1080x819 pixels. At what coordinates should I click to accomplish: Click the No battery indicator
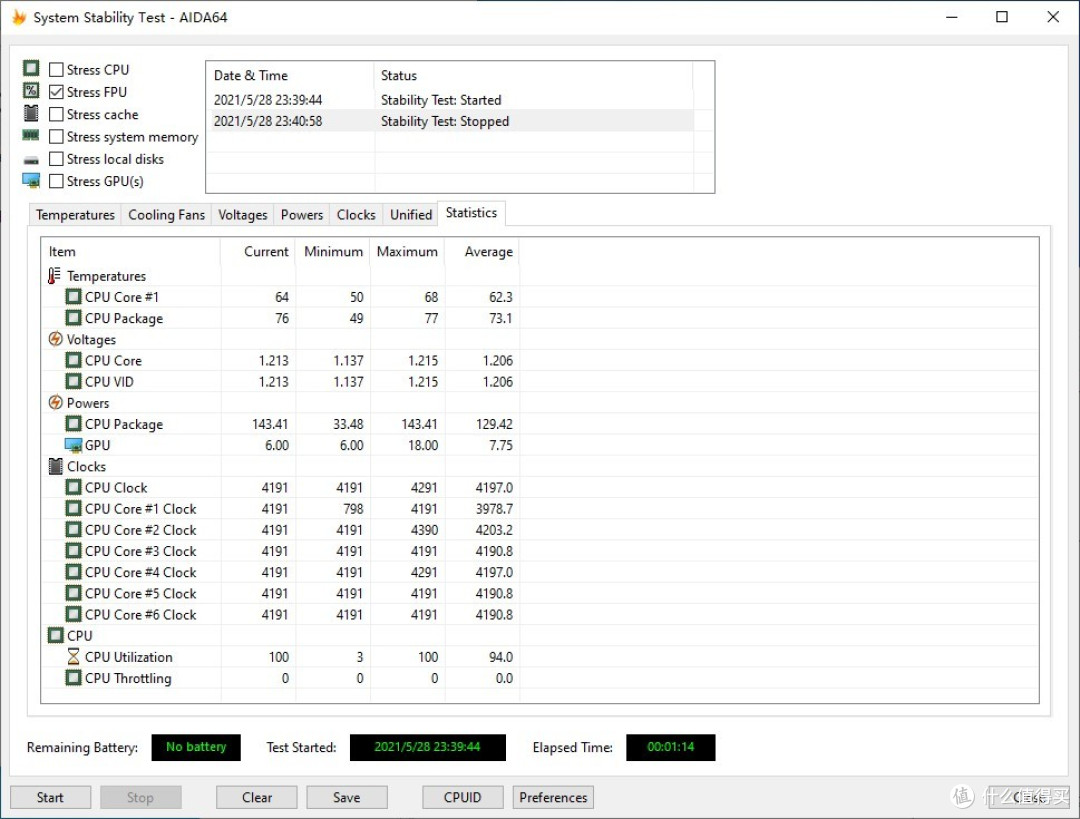click(x=196, y=747)
